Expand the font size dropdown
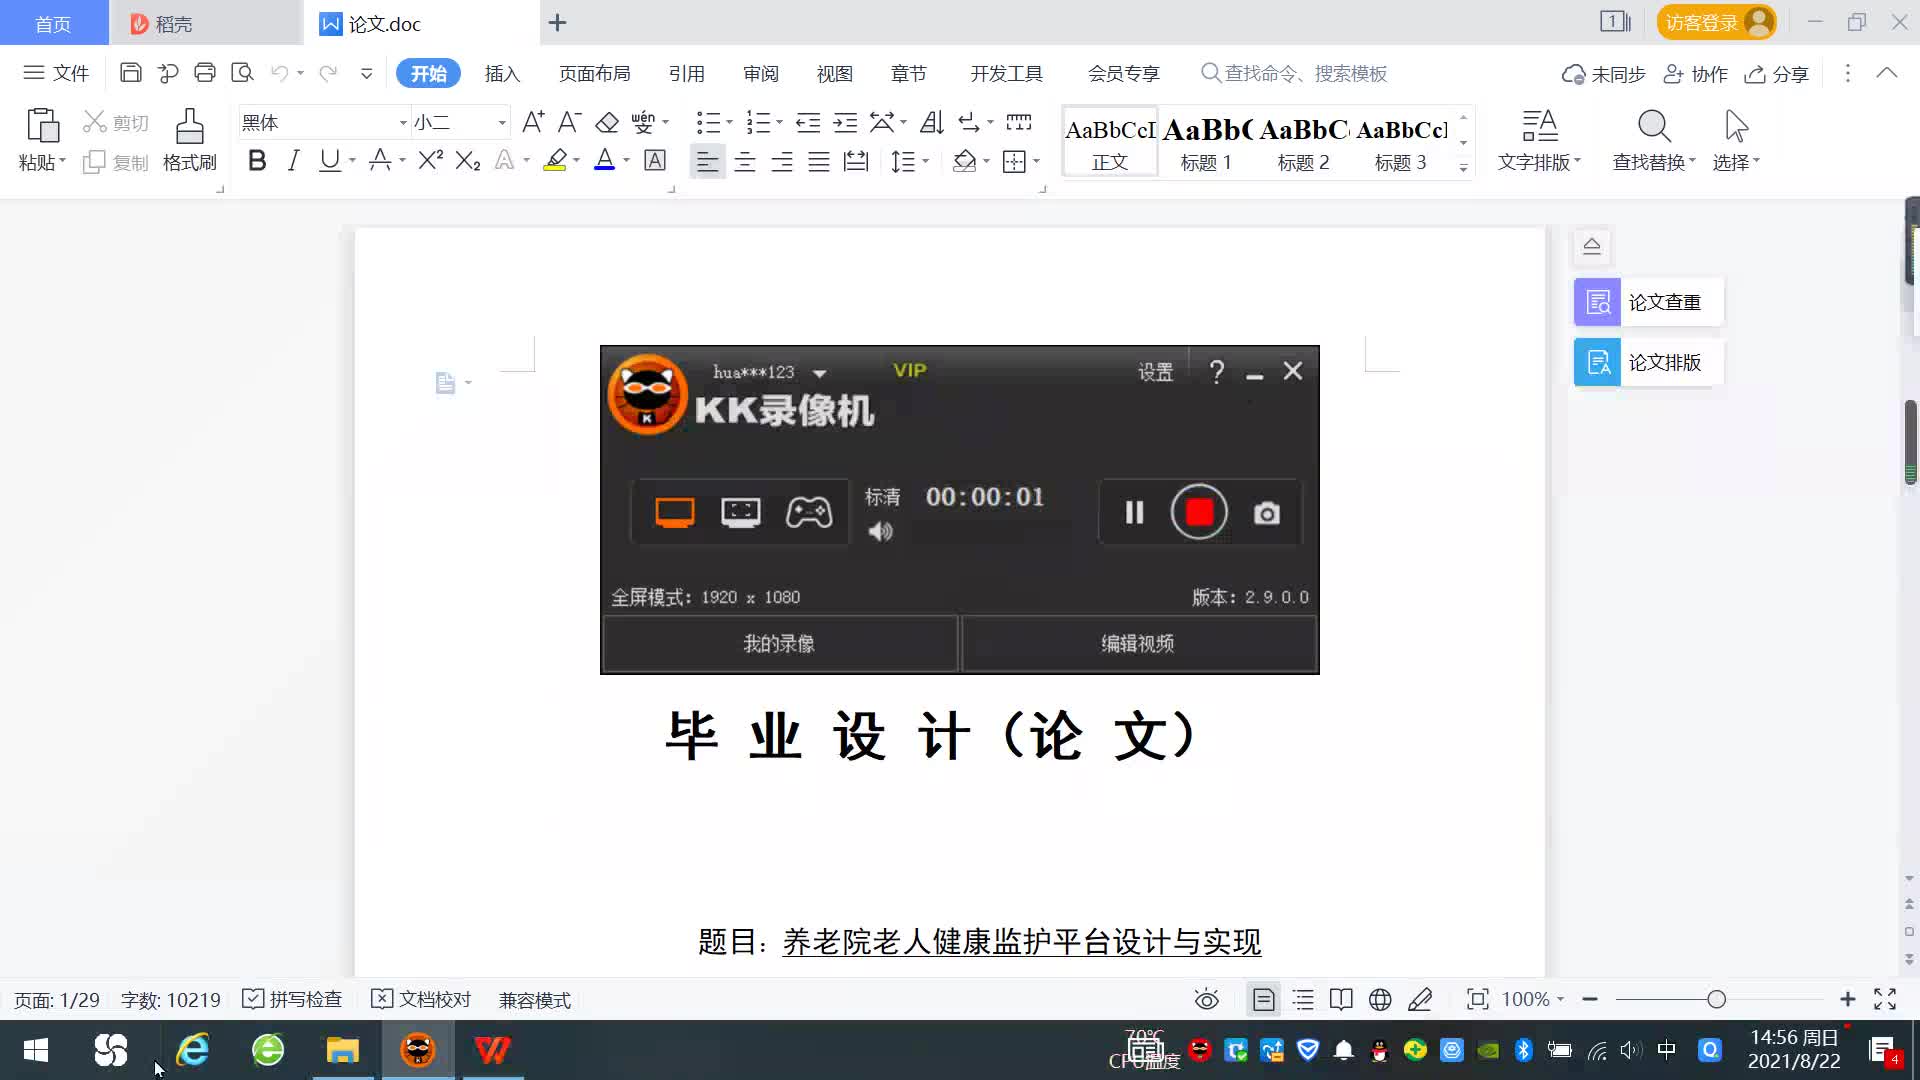This screenshot has height=1080, width=1920. point(502,123)
